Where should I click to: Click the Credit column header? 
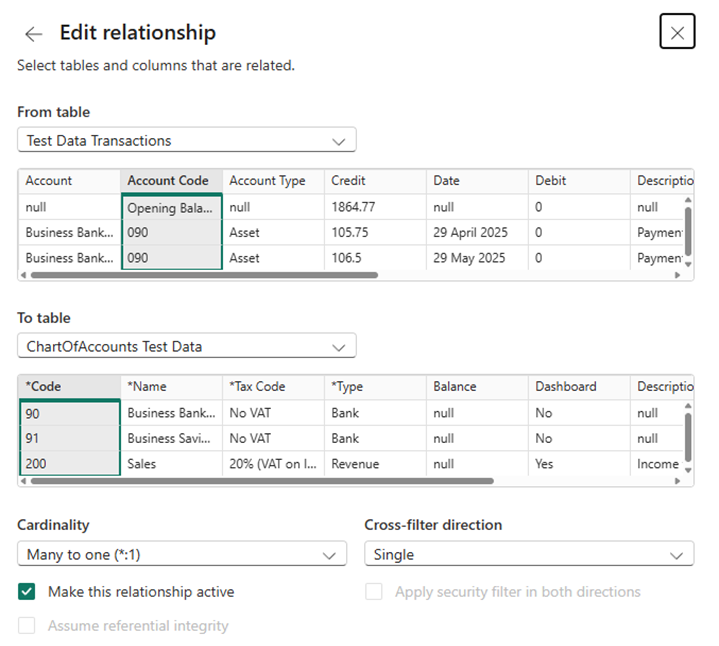[349, 181]
